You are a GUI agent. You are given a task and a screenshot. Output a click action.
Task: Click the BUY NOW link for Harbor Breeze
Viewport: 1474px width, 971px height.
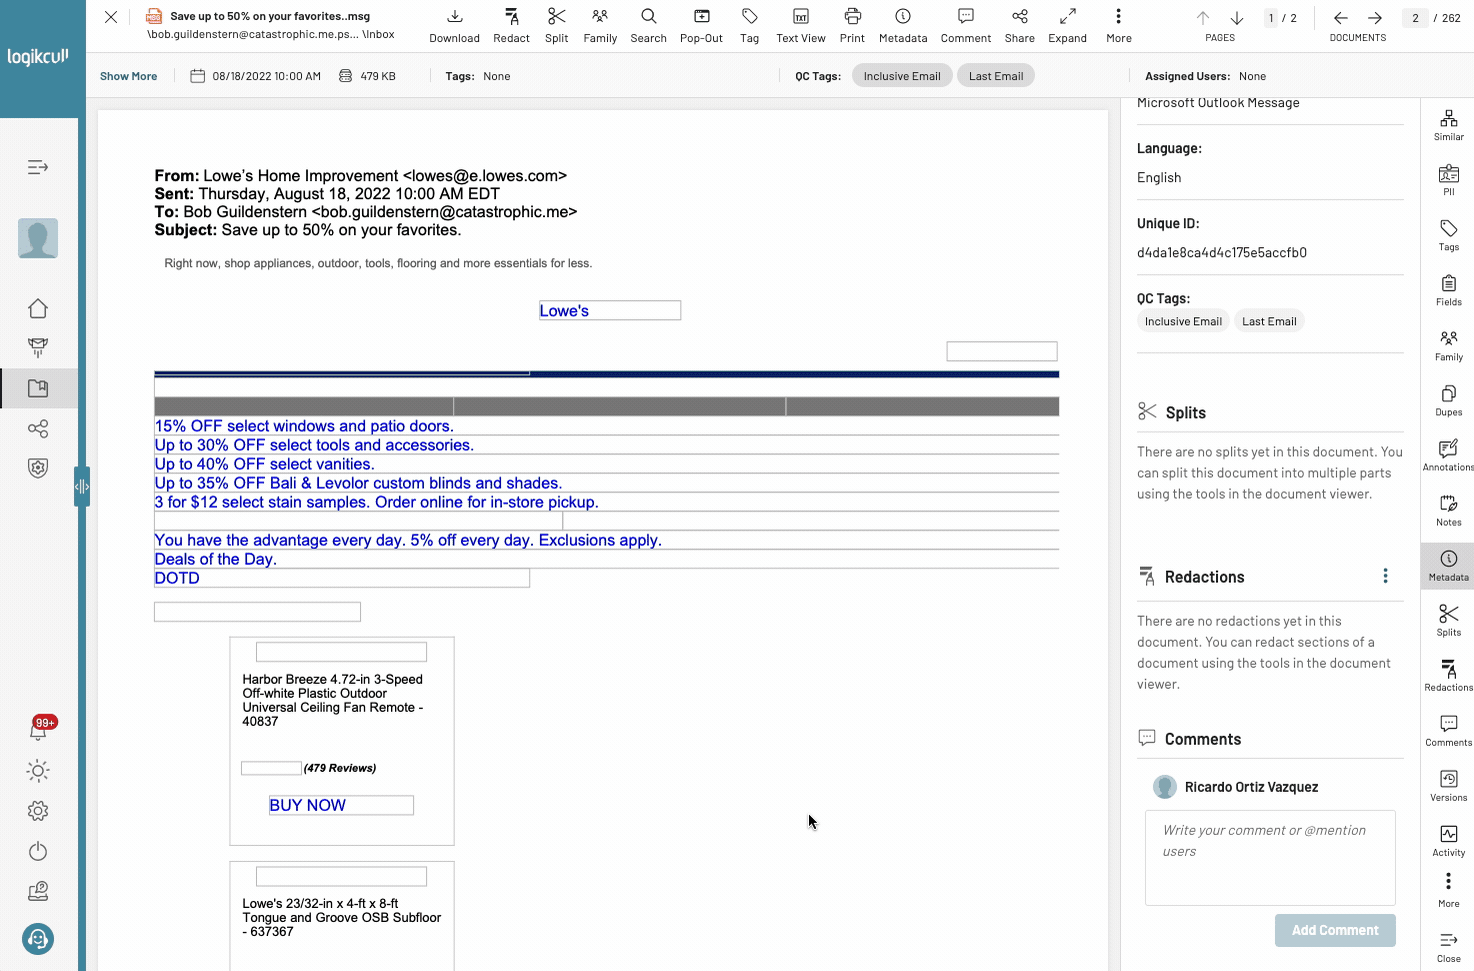[x=341, y=805]
